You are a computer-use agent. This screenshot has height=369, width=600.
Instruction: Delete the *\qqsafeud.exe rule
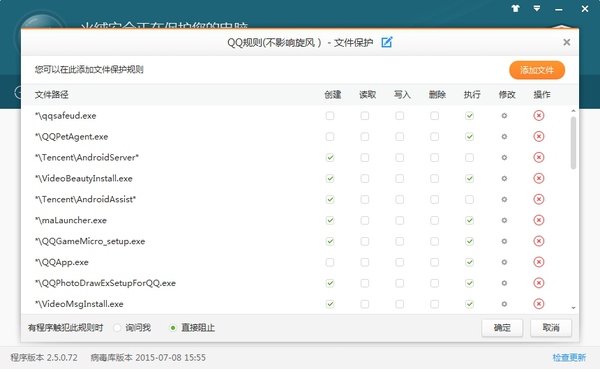coord(539,116)
